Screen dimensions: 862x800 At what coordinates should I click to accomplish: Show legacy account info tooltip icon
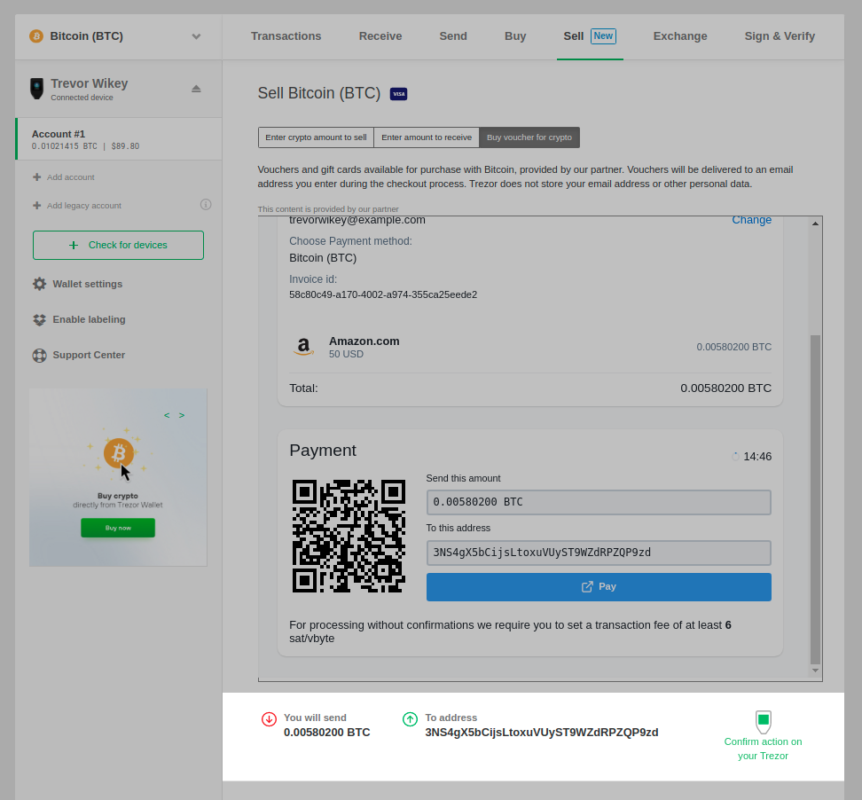206,205
